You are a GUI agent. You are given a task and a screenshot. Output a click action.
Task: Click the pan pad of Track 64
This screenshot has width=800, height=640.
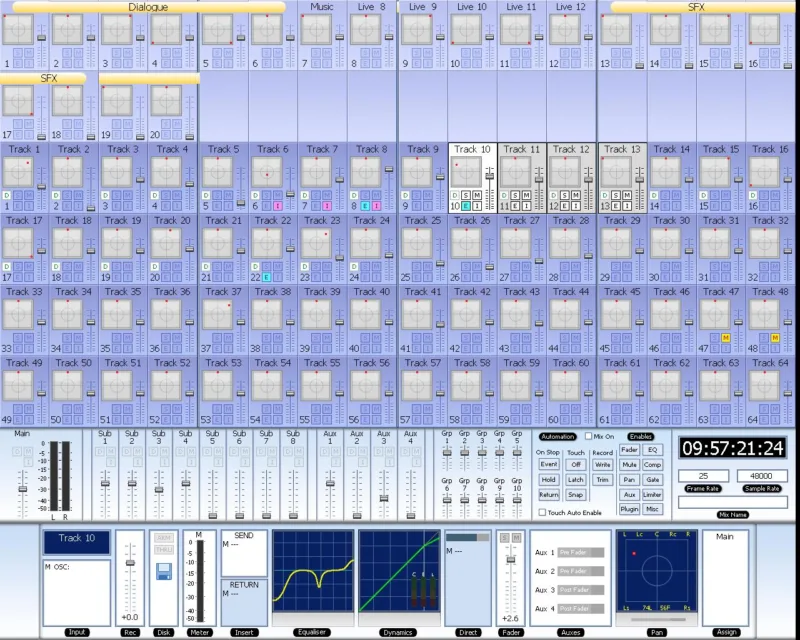tap(764, 386)
